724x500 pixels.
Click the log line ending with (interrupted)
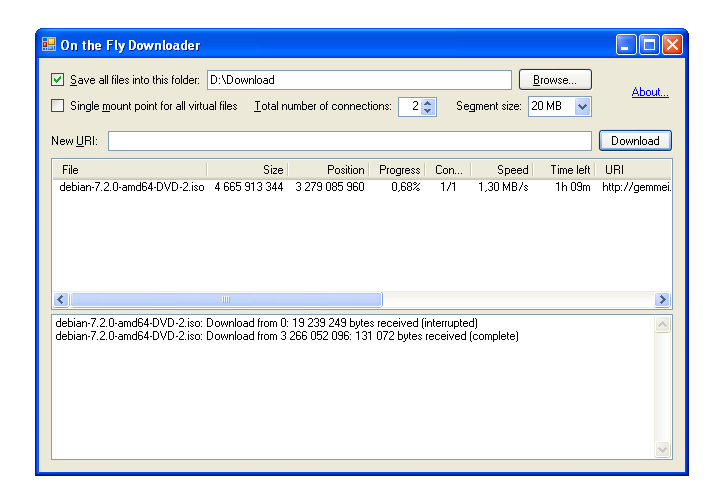tap(266, 323)
